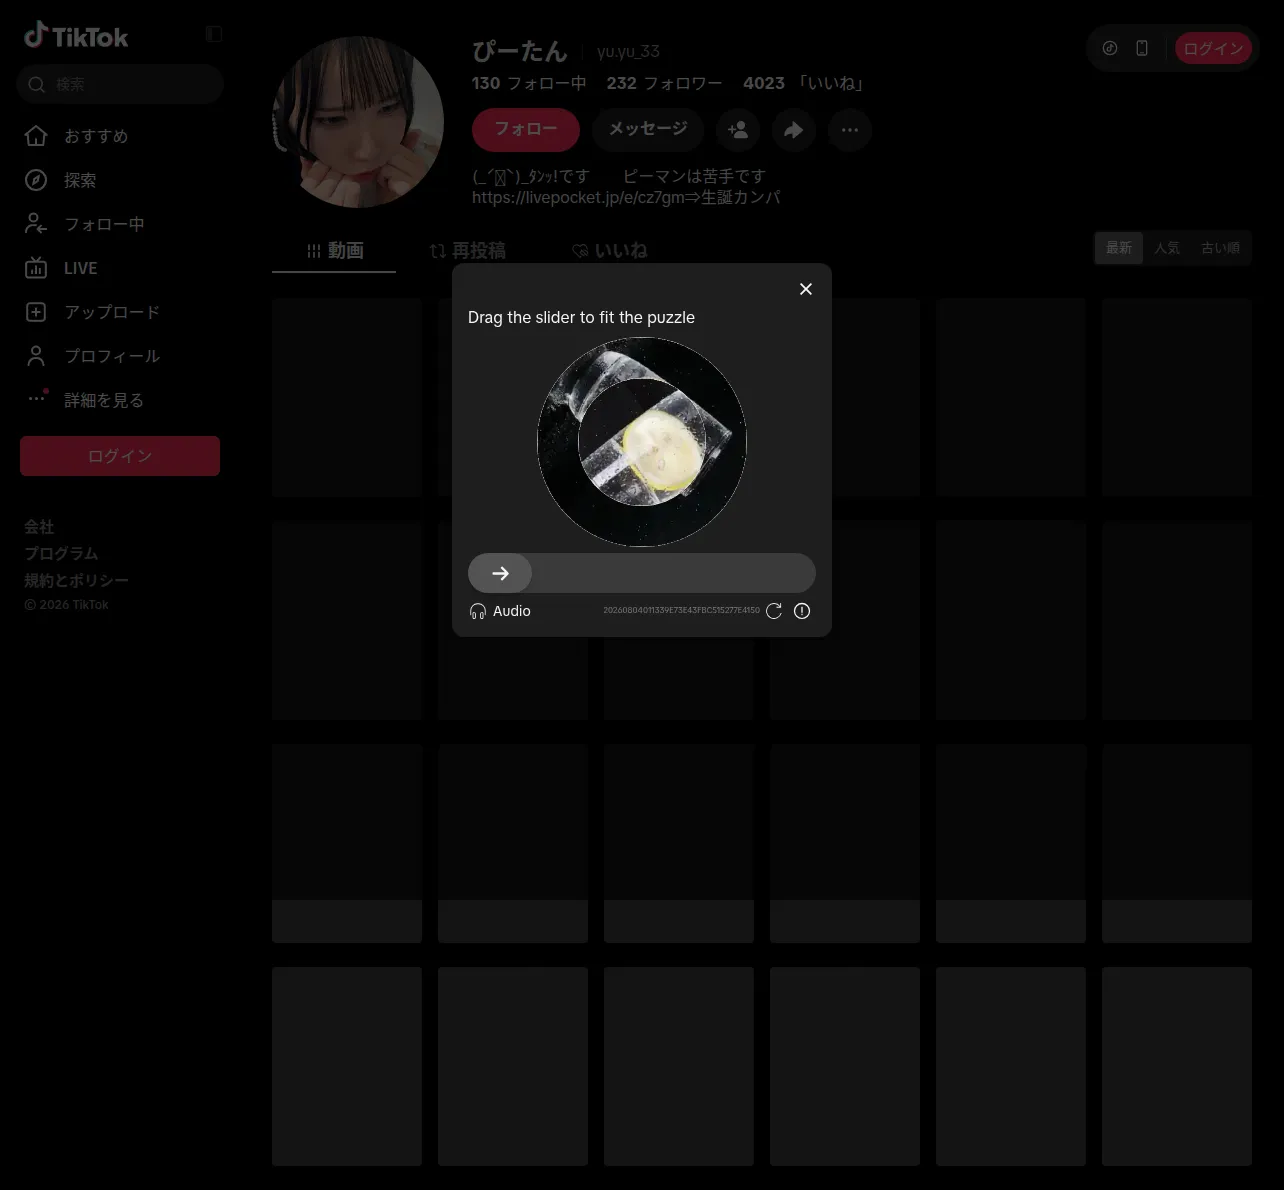Switch to the 動画 tab
Viewport: 1284px width, 1190px height.
click(334, 250)
